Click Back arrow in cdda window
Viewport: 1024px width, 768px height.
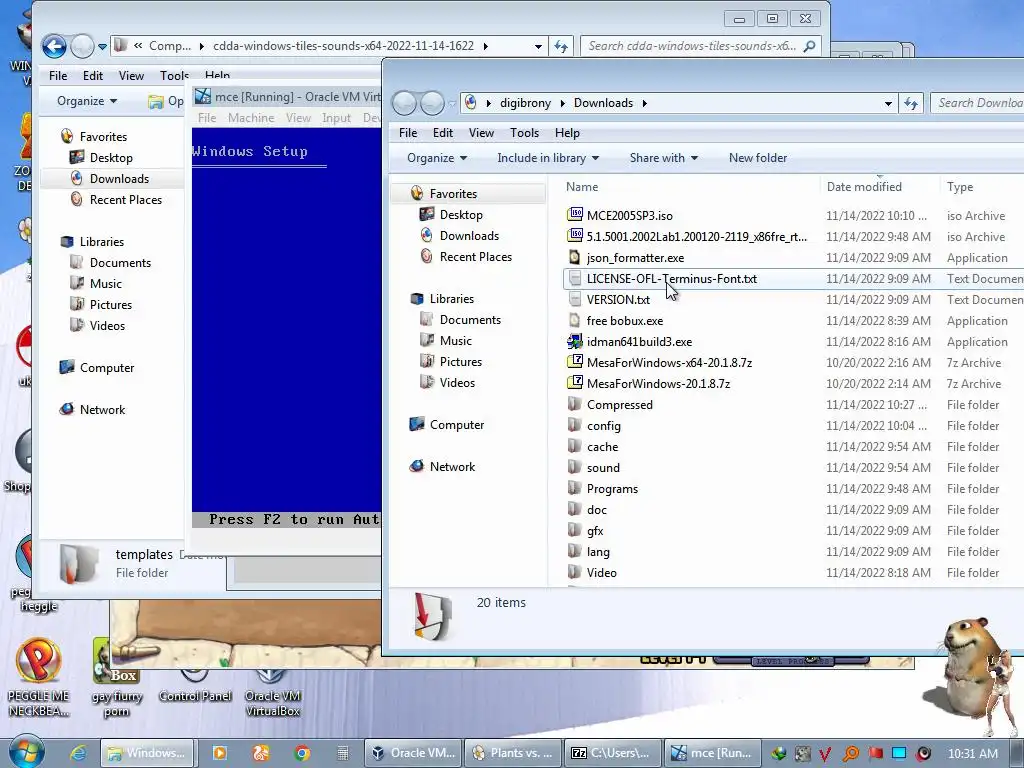(54, 46)
